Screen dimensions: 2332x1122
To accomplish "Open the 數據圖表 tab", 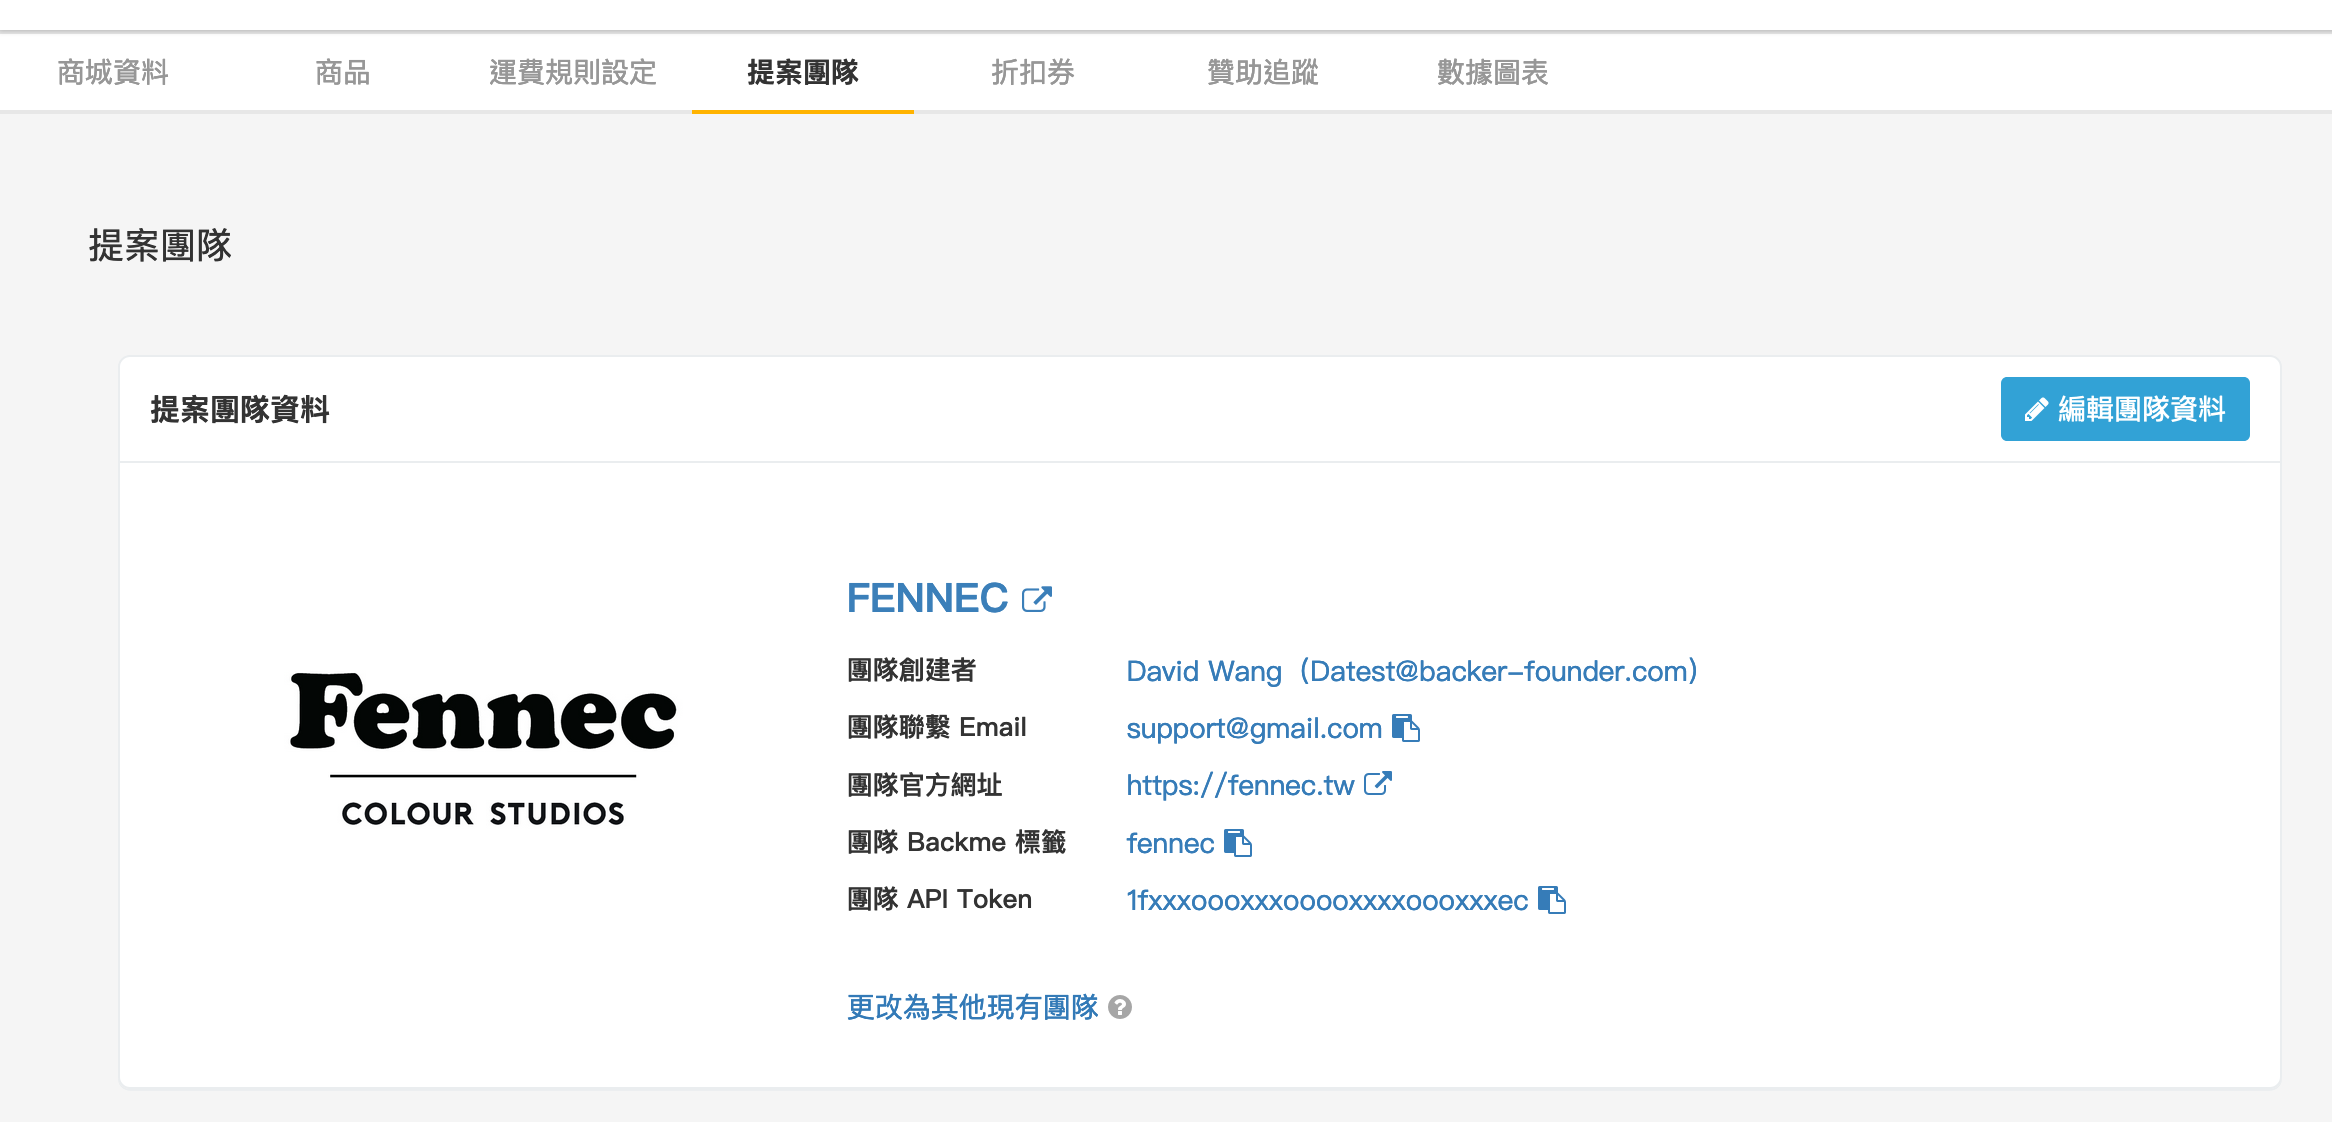I will coord(1493,72).
